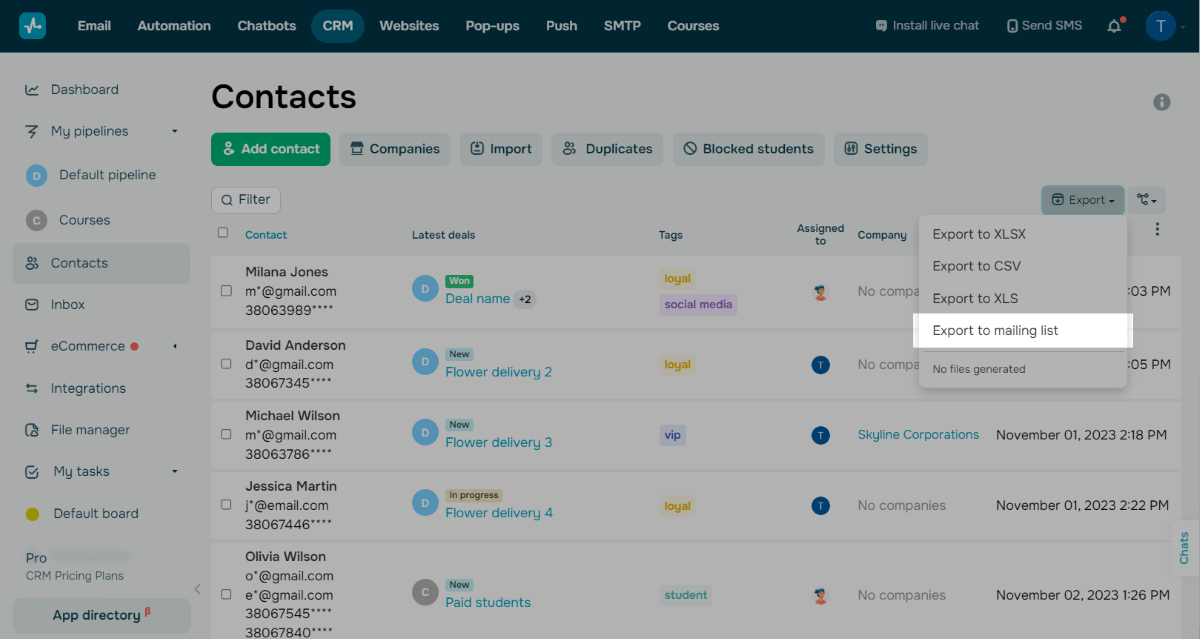Open the Chats side panel
Screen dimensions: 1200x639
1184,548
